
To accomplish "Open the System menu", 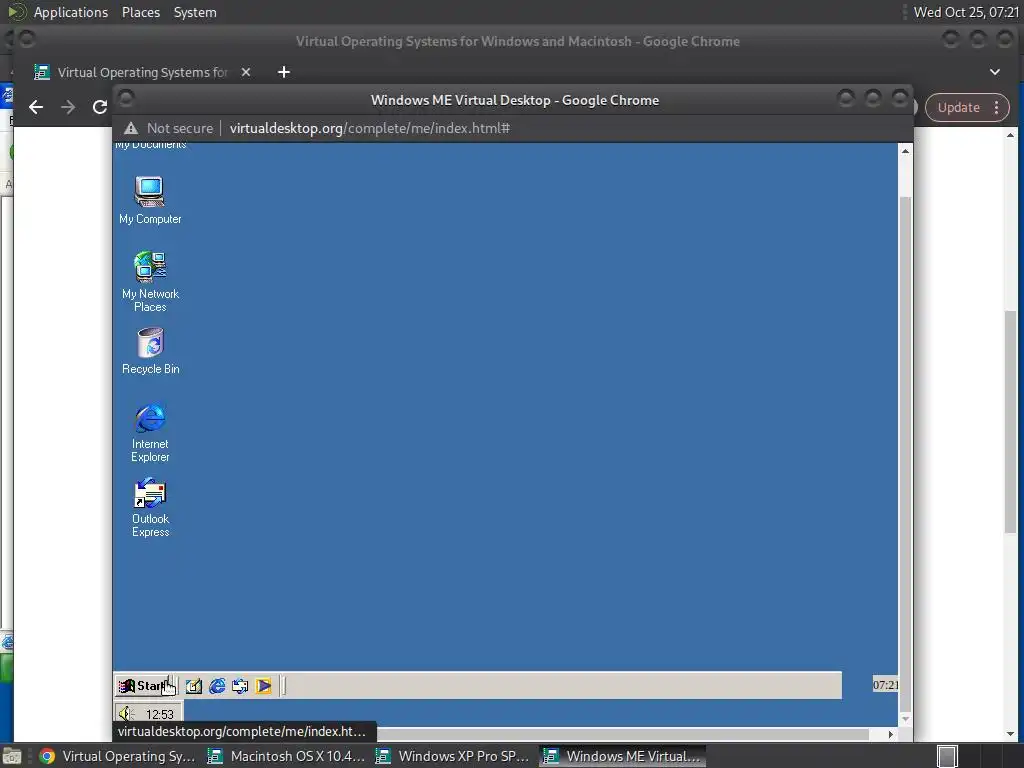I will 195,12.
